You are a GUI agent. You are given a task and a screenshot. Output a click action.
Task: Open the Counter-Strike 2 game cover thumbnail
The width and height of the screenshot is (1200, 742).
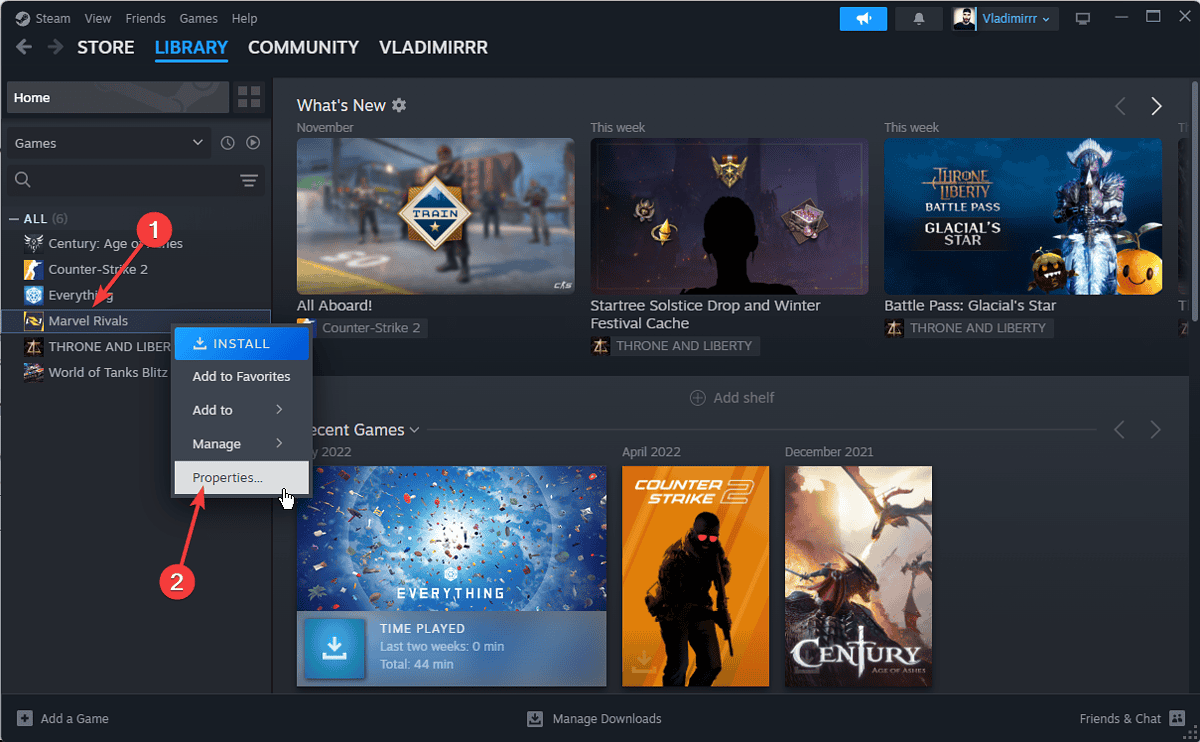point(695,576)
